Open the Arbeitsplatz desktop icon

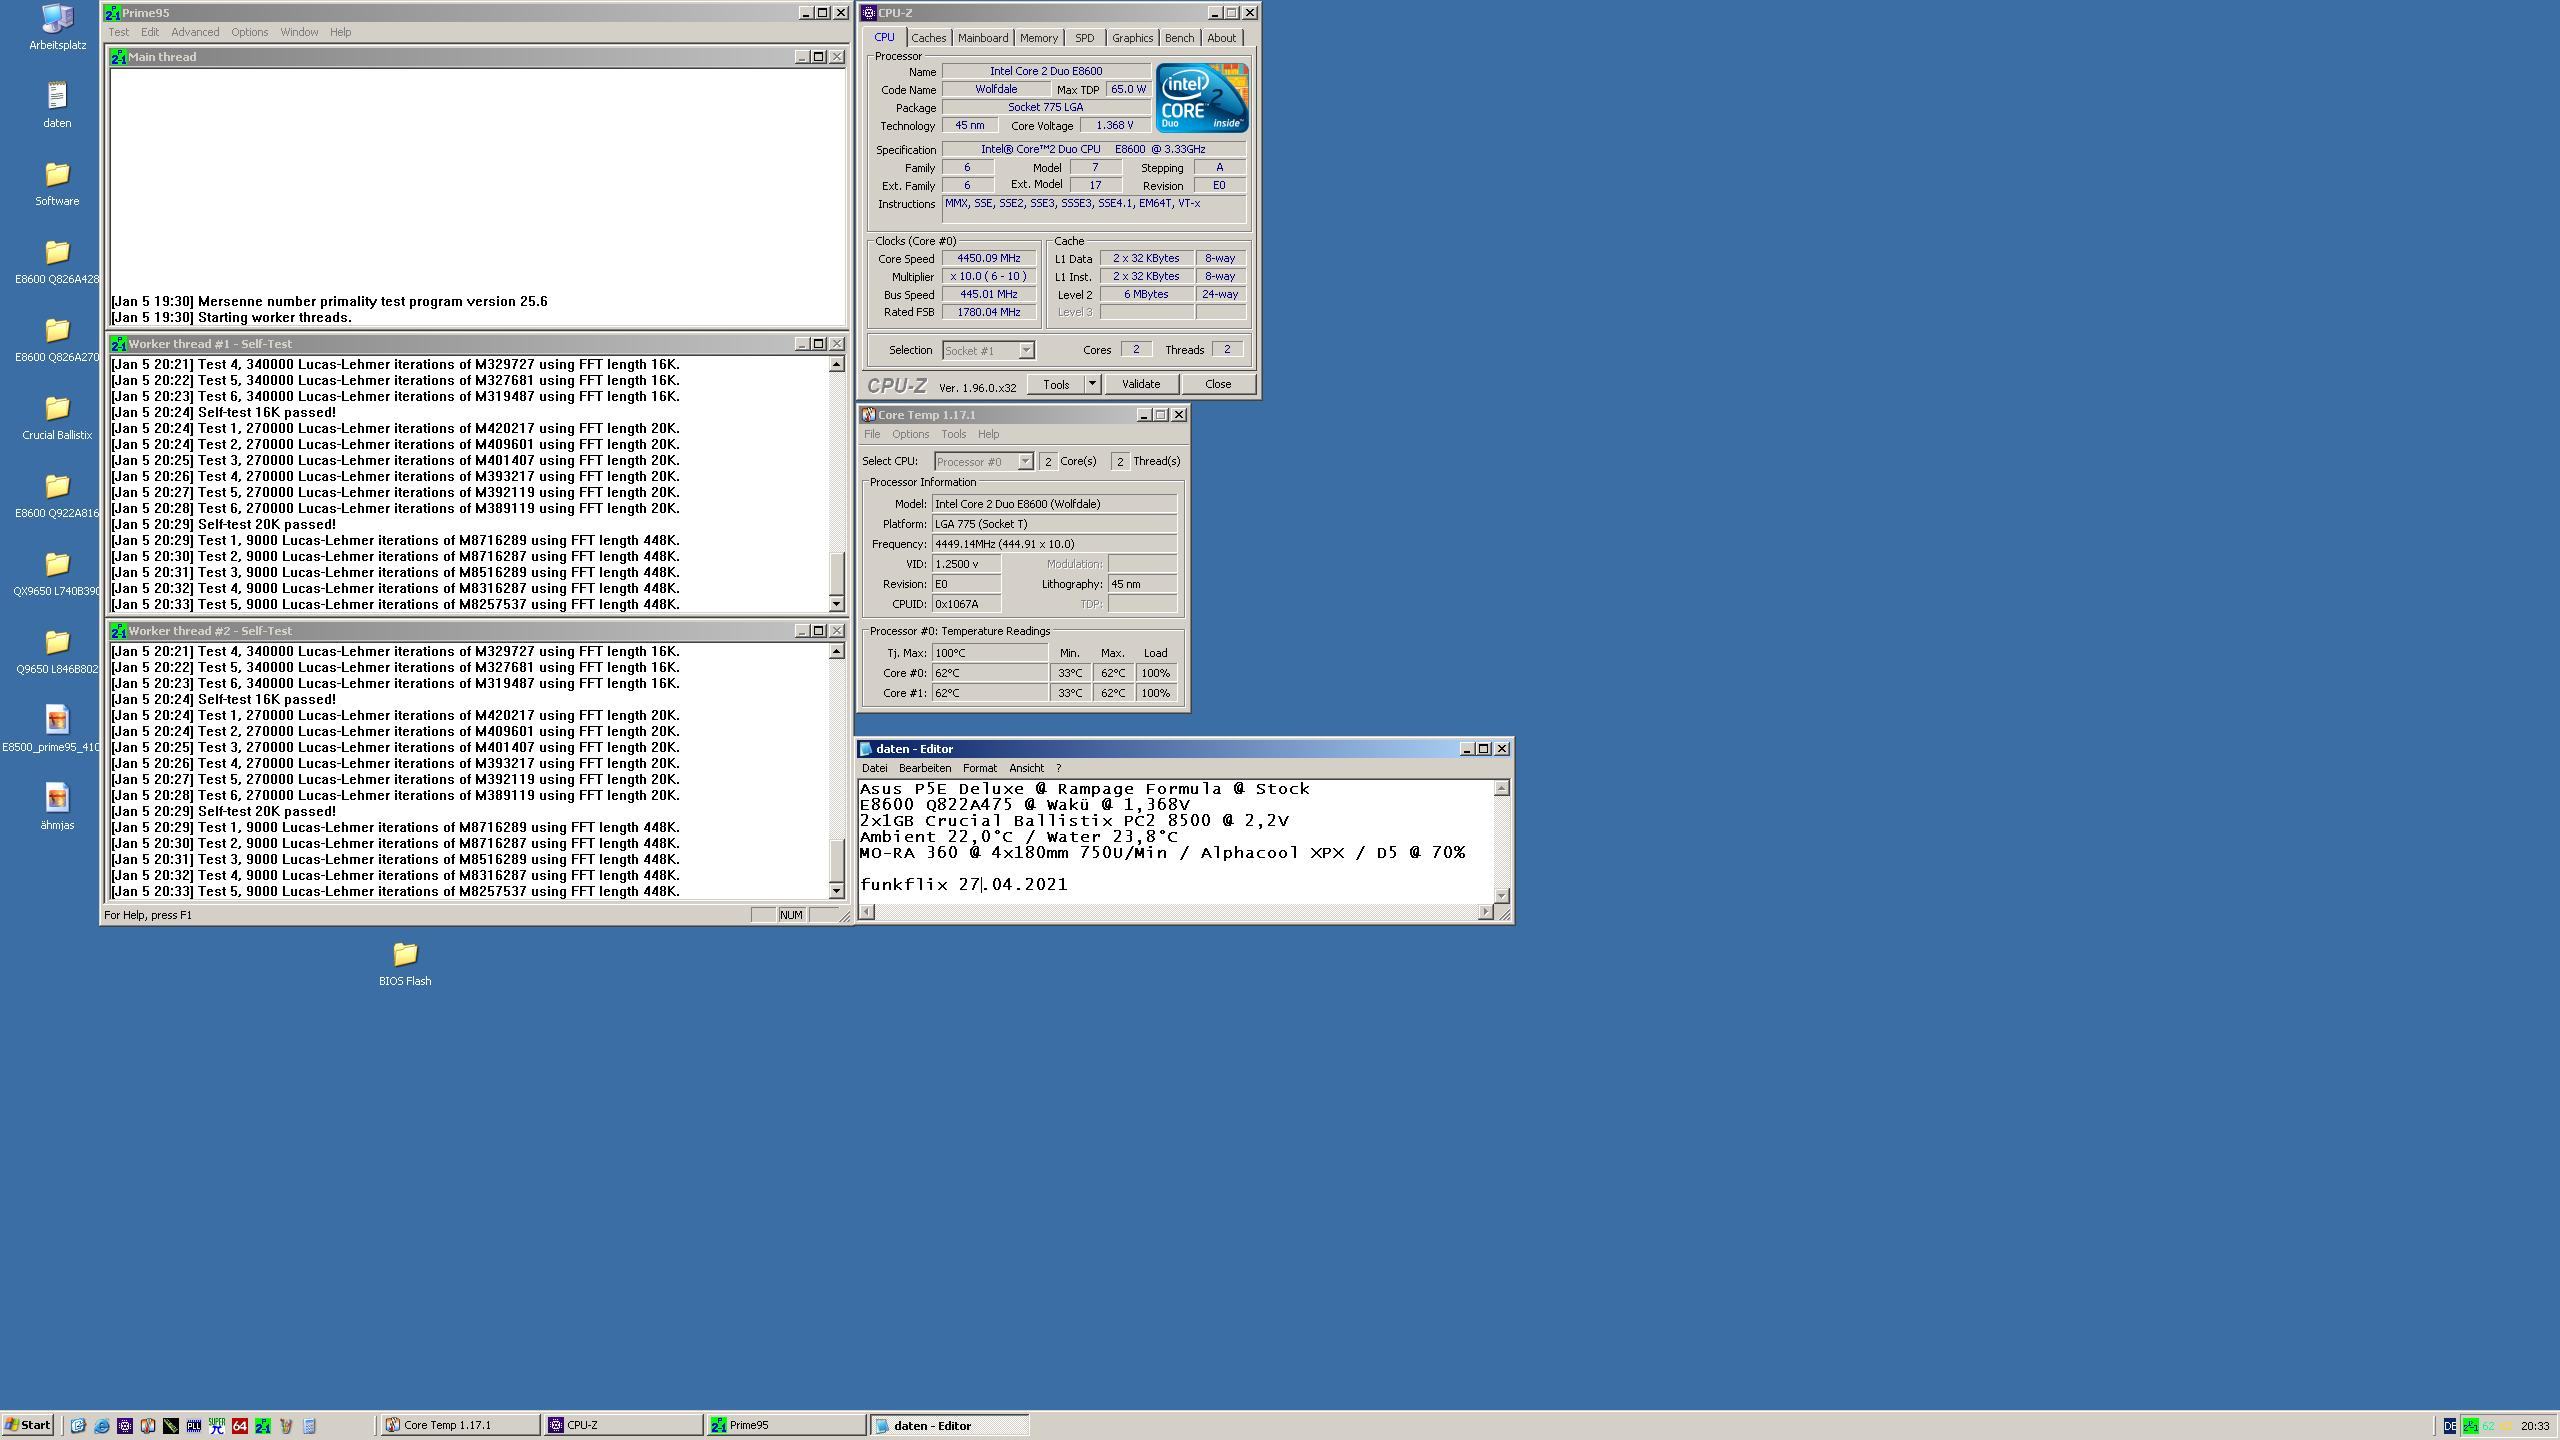[57, 27]
